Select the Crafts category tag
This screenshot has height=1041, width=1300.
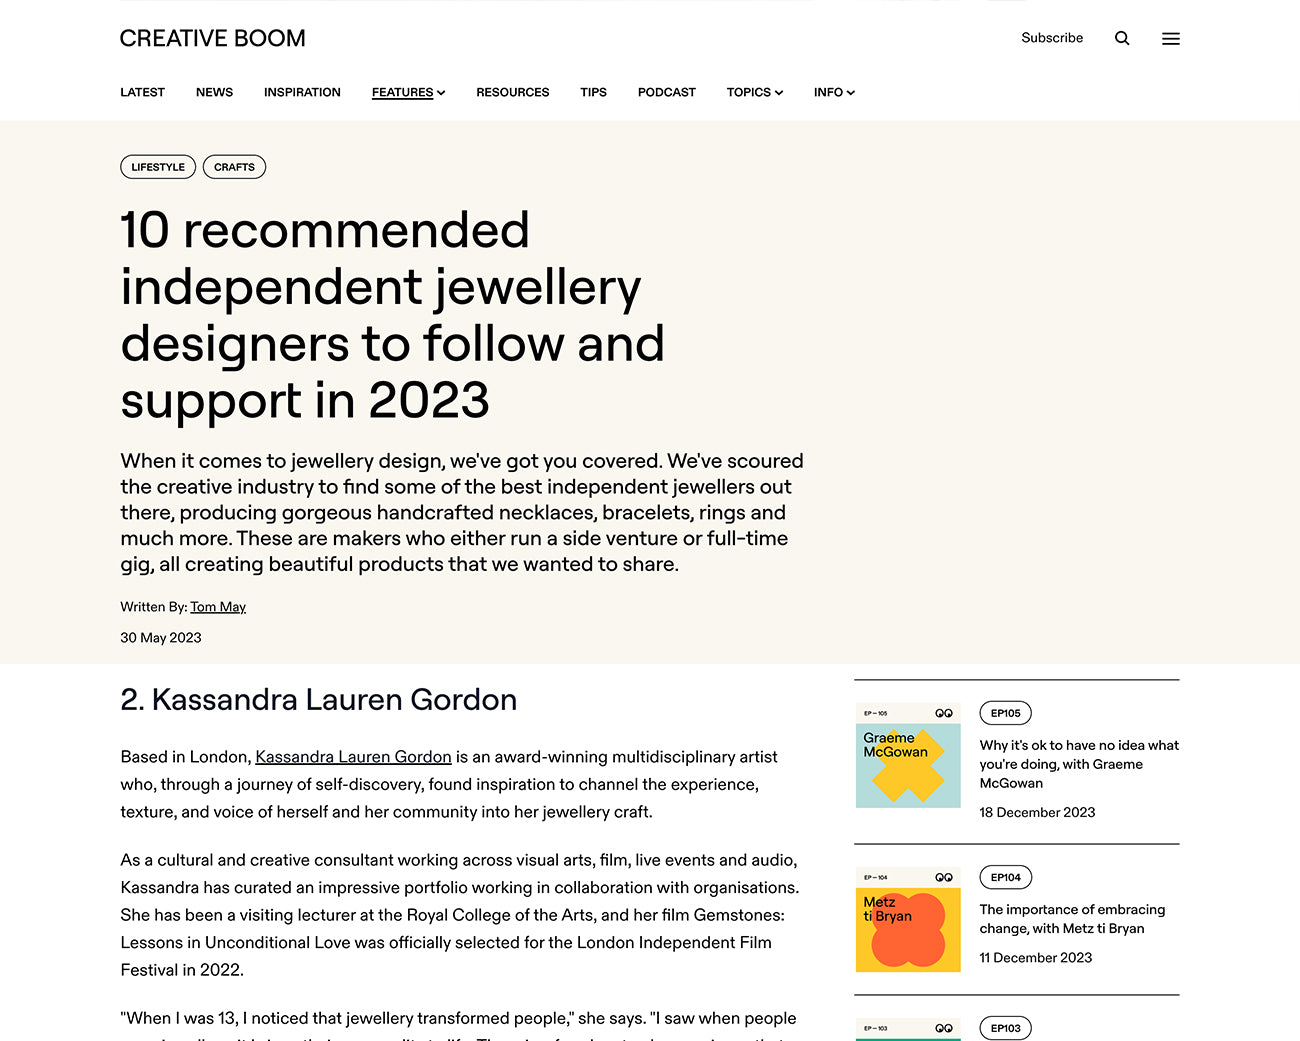(x=234, y=167)
